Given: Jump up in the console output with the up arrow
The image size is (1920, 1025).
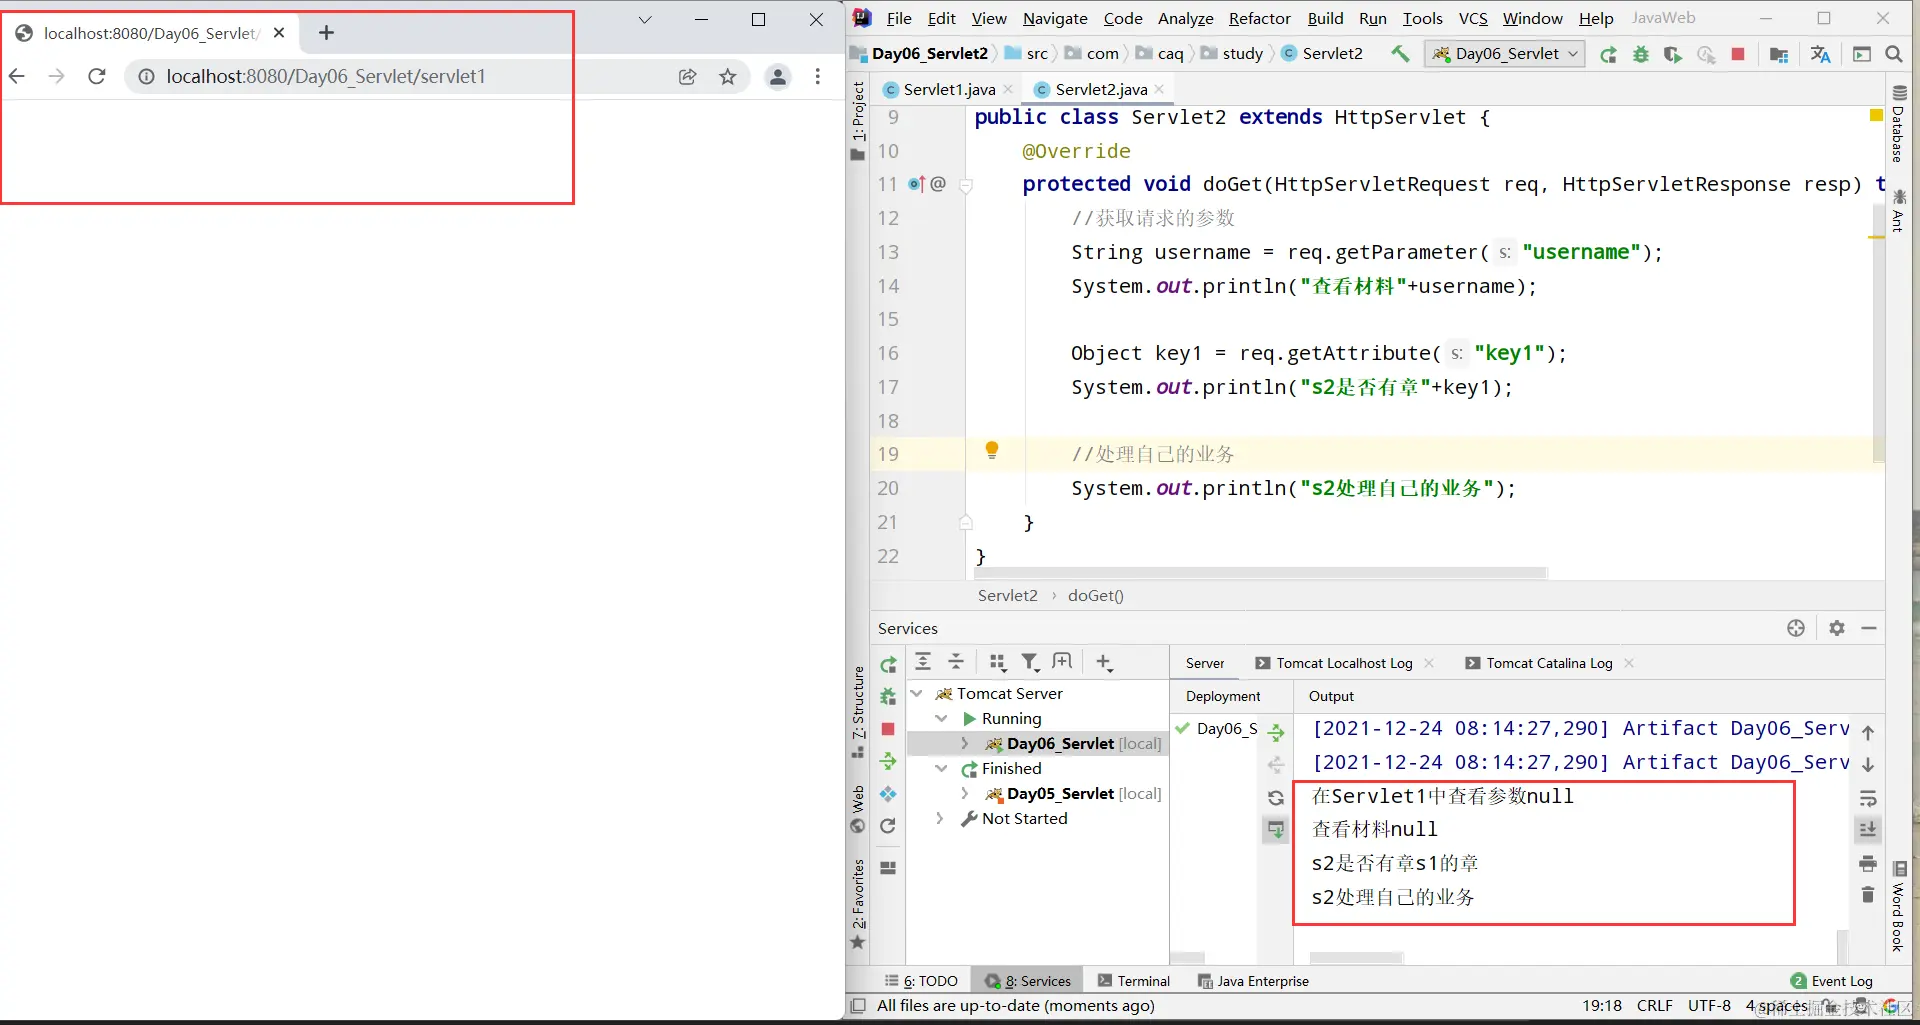Looking at the screenshot, I should pos(1868,733).
